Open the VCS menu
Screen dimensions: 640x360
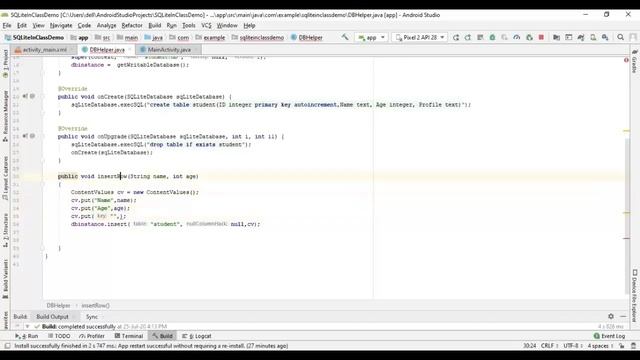point(206,25)
